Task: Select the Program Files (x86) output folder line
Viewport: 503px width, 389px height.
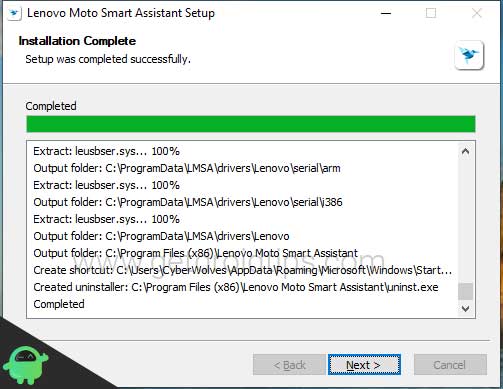Action: pos(195,253)
